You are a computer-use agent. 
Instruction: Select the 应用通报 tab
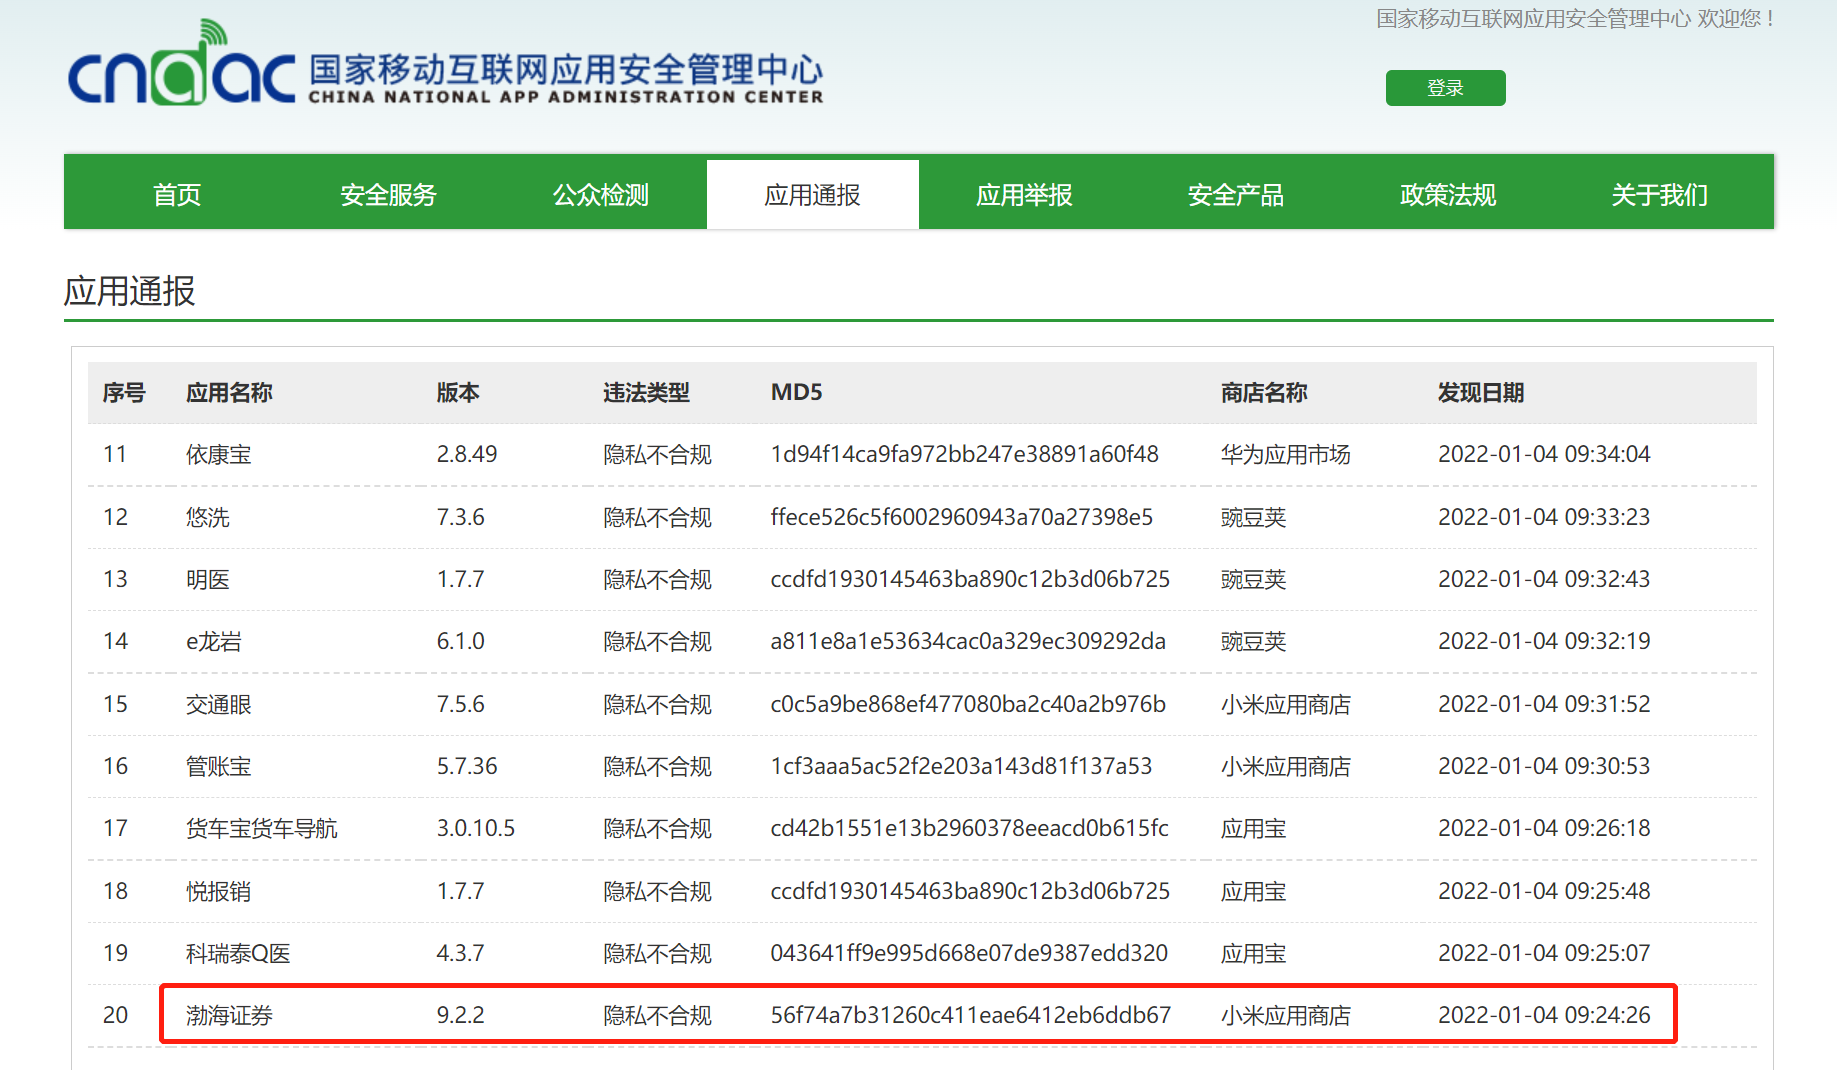click(812, 194)
